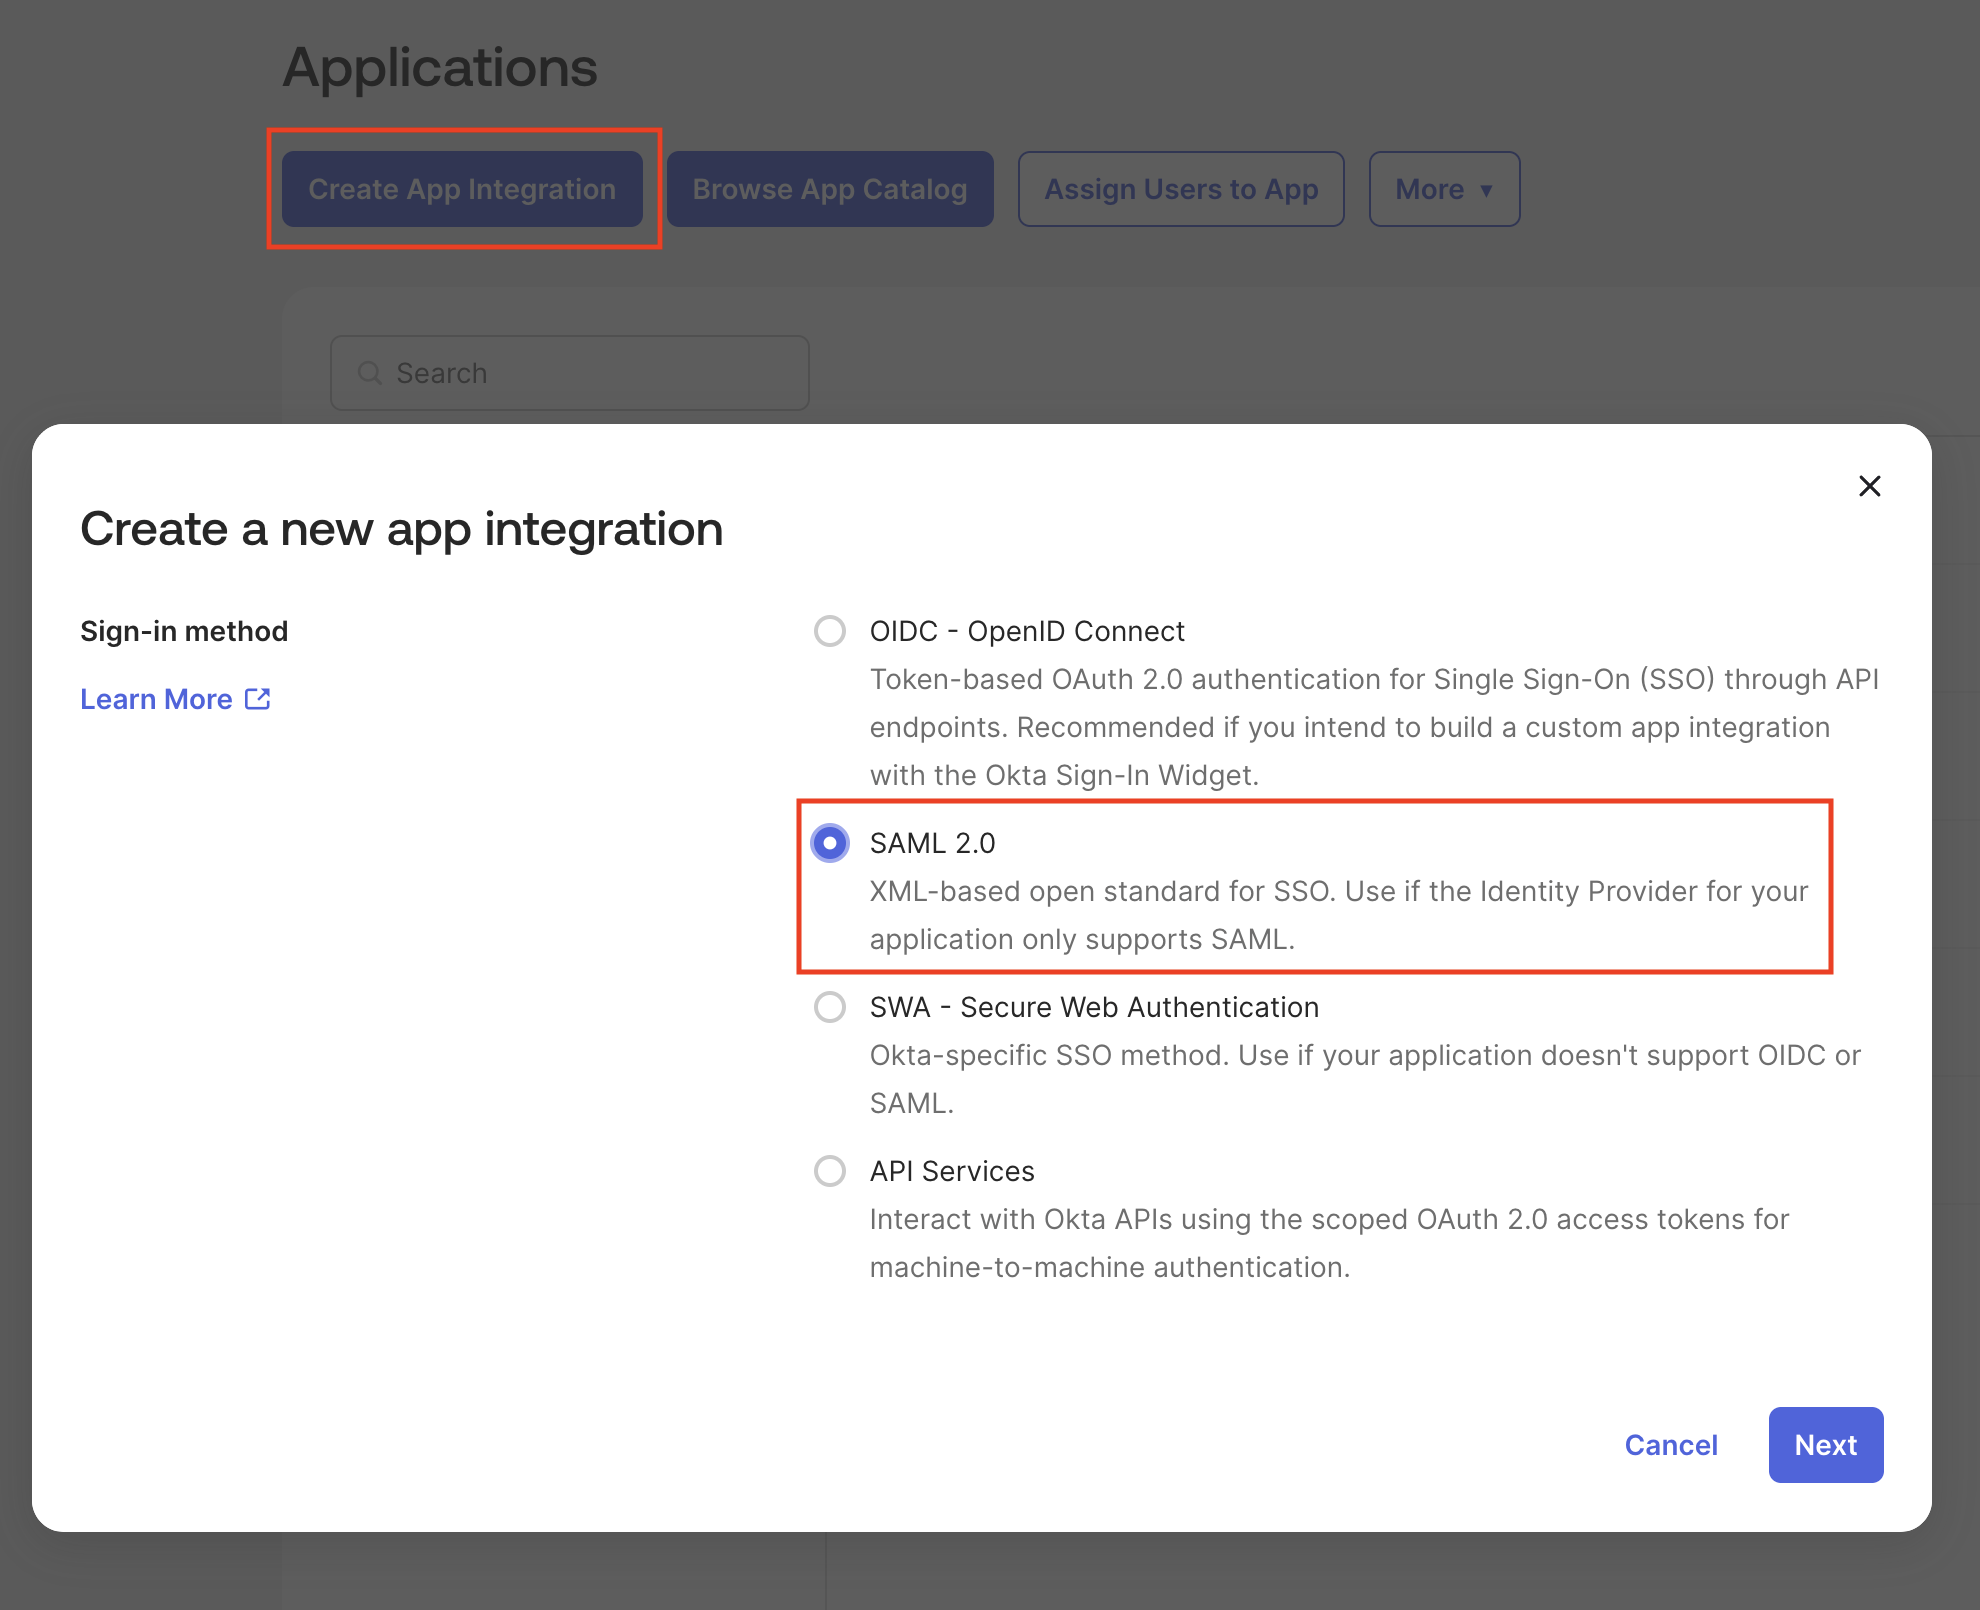Focus the applications Search field
Image resolution: width=1980 pixels, height=1610 pixels.
pos(590,373)
